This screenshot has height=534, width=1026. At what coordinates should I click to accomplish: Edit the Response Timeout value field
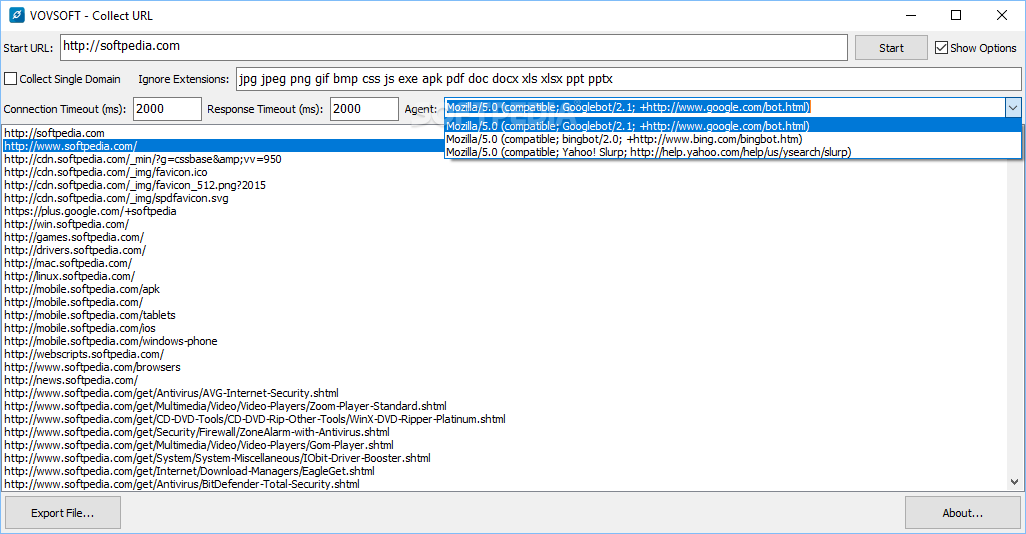tap(364, 109)
